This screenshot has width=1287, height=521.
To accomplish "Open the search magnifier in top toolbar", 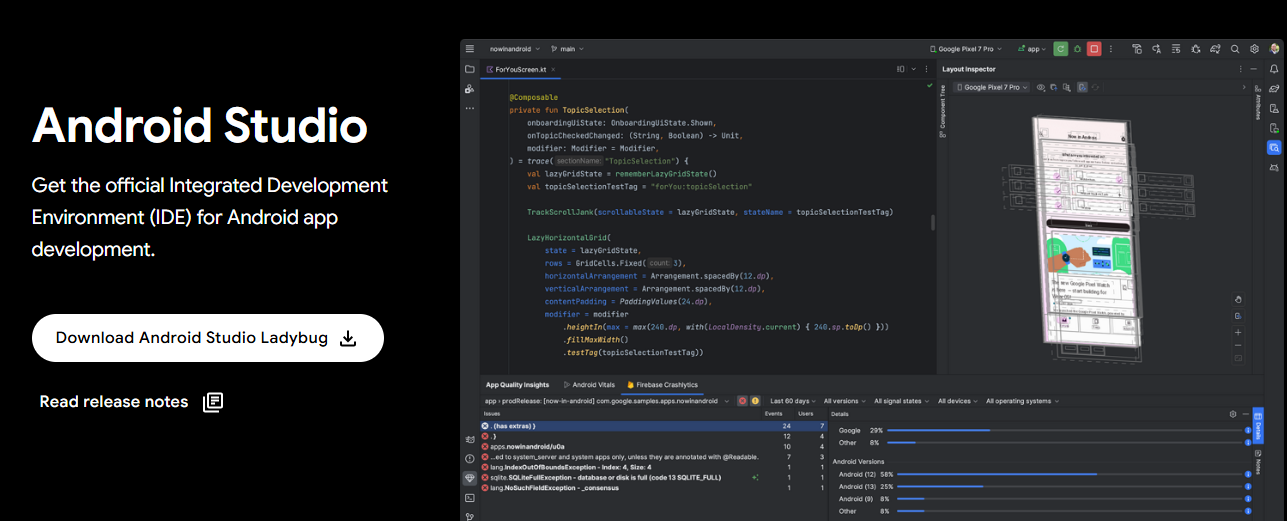I will pyautogui.click(x=1235, y=48).
